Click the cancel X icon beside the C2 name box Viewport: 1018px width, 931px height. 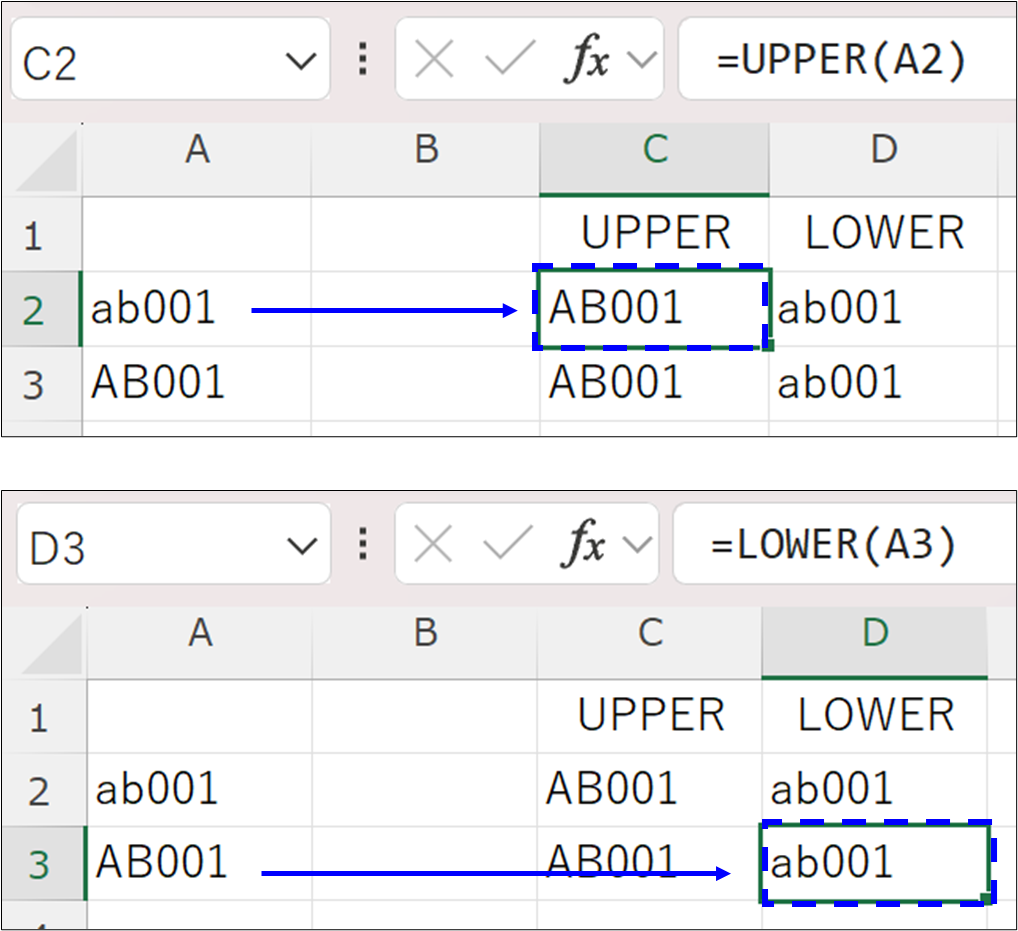pyautogui.click(x=433, y=62)
